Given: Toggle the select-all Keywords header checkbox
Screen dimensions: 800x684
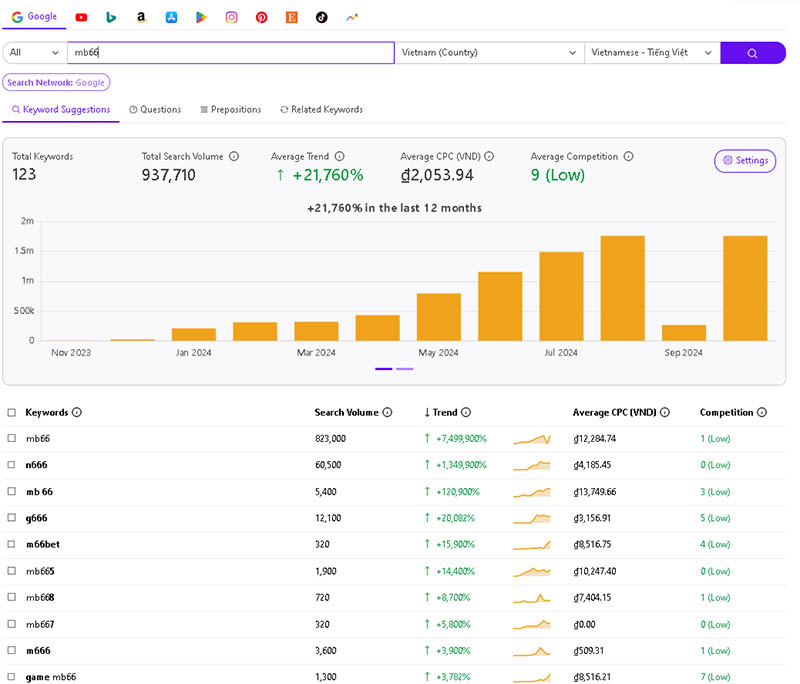Looking at the screenshot, I should click(12, 412).
